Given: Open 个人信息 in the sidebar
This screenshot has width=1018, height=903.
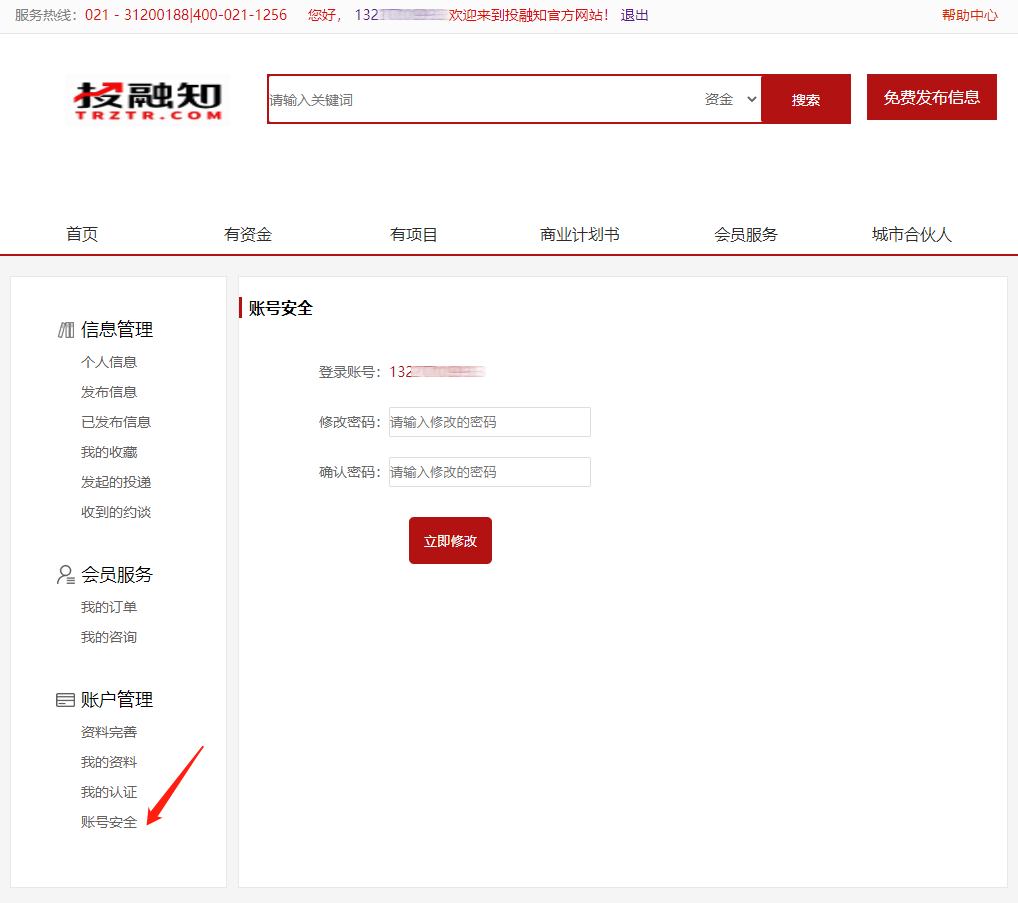Looking at the screenshot, I should point(108,361).
